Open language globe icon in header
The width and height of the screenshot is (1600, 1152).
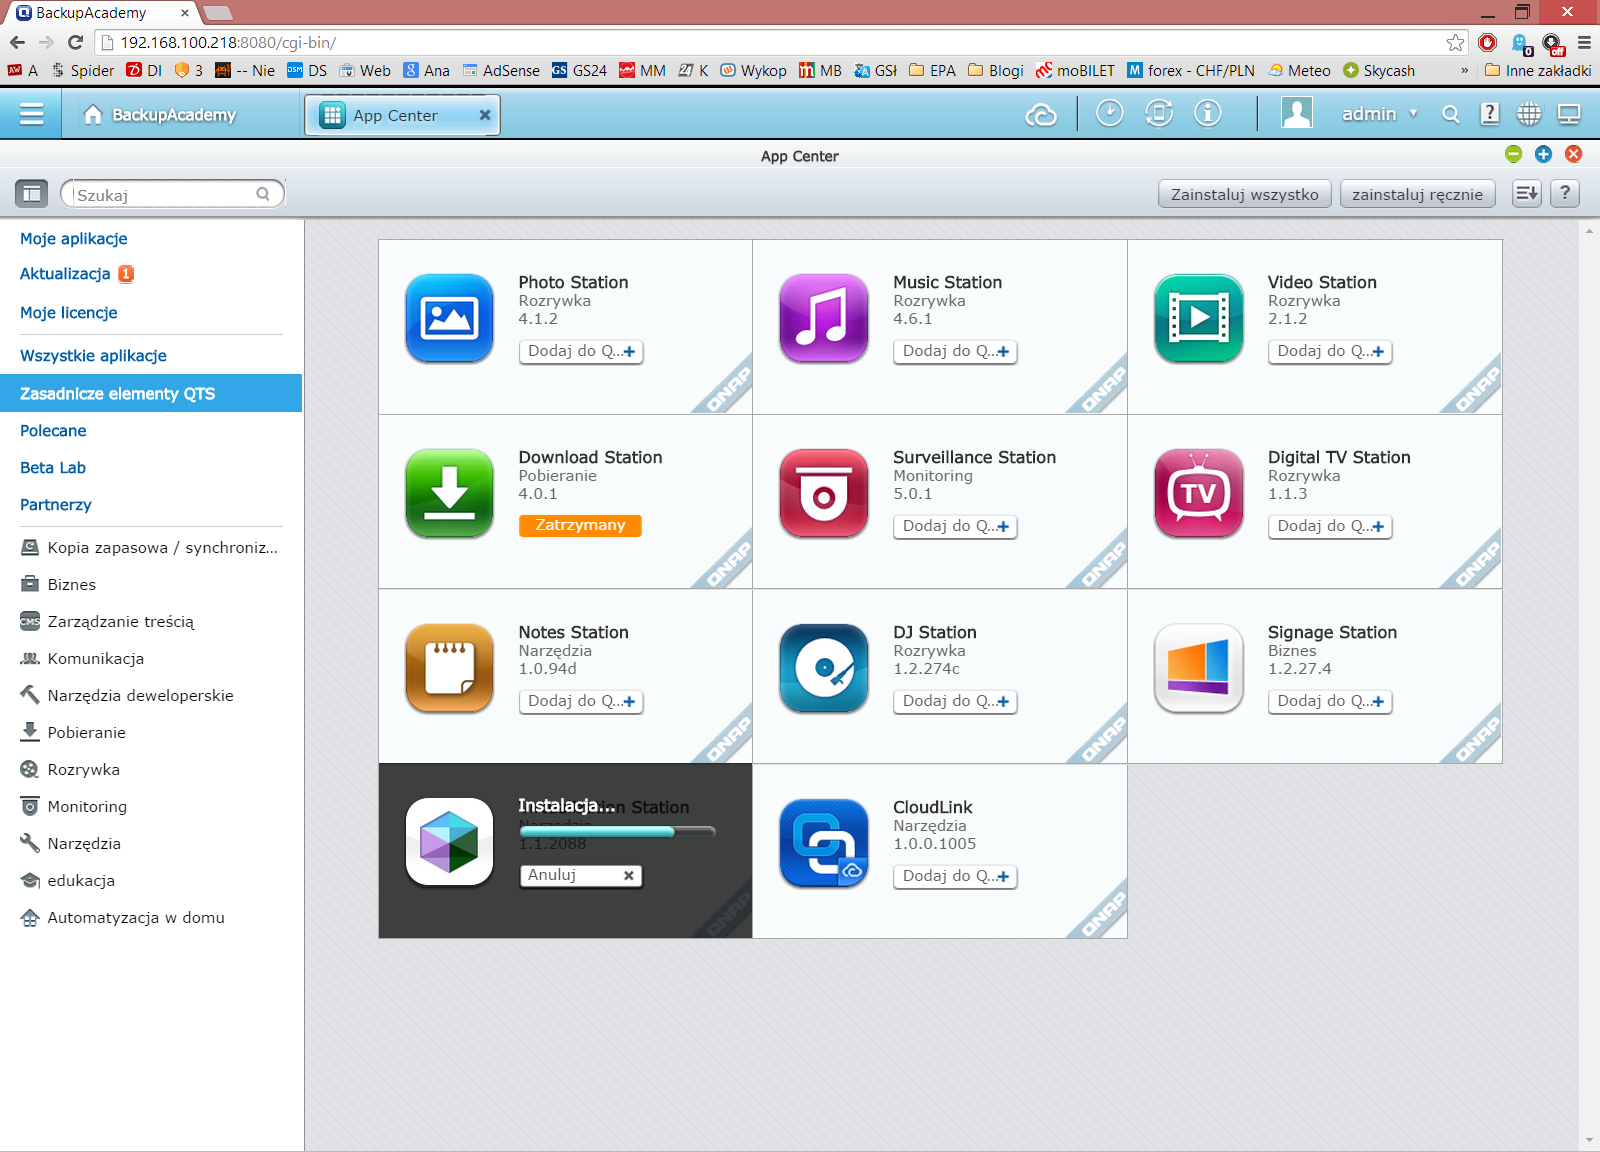tap(1529, 114)
